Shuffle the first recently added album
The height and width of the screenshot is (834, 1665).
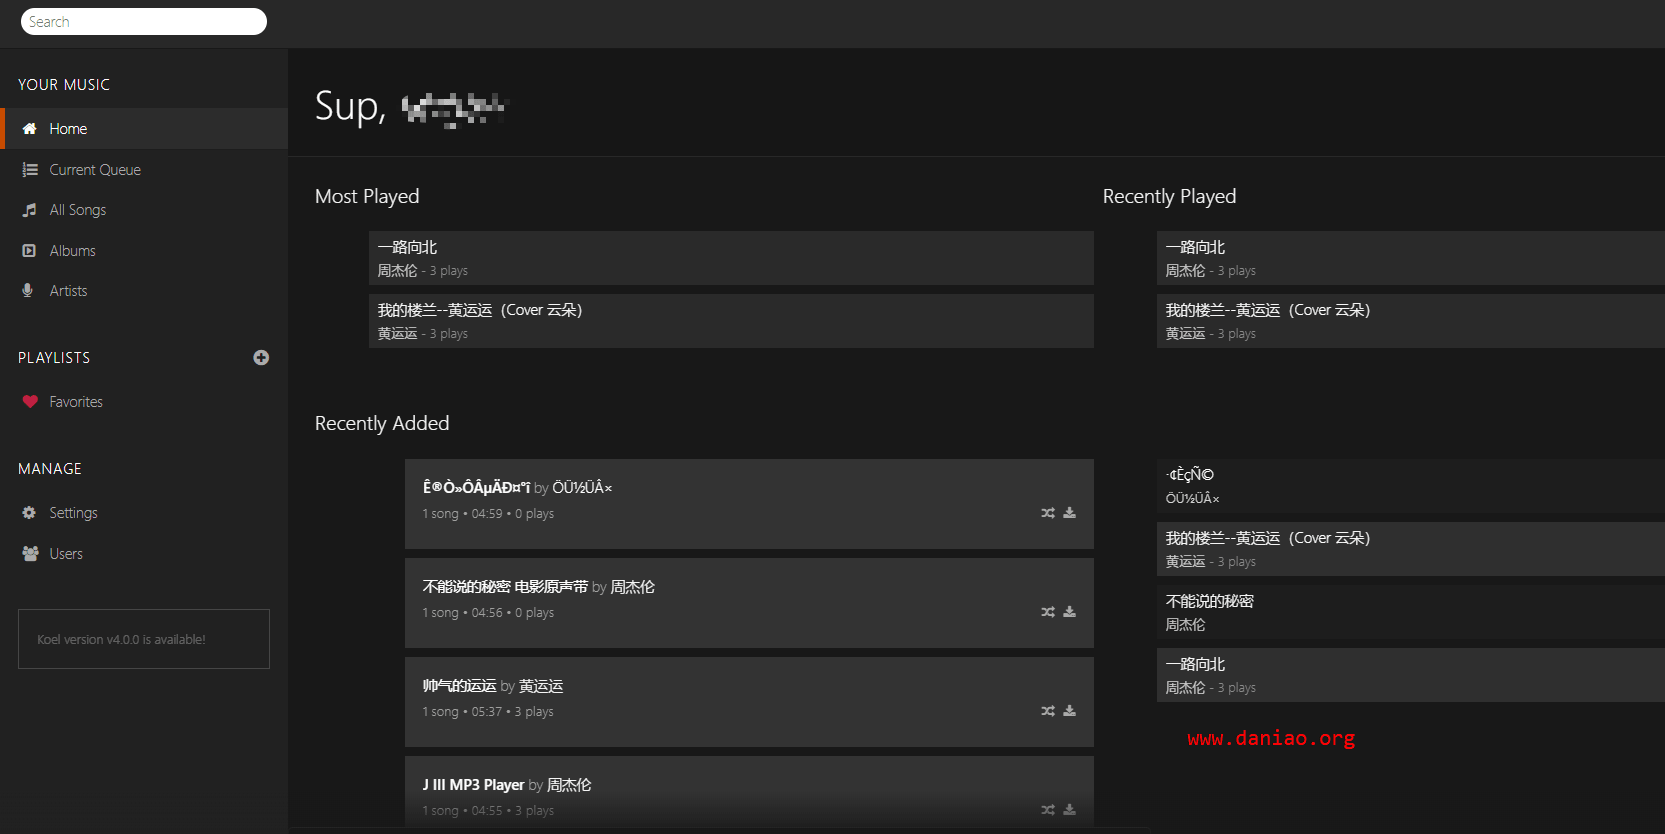[1048, 513]
